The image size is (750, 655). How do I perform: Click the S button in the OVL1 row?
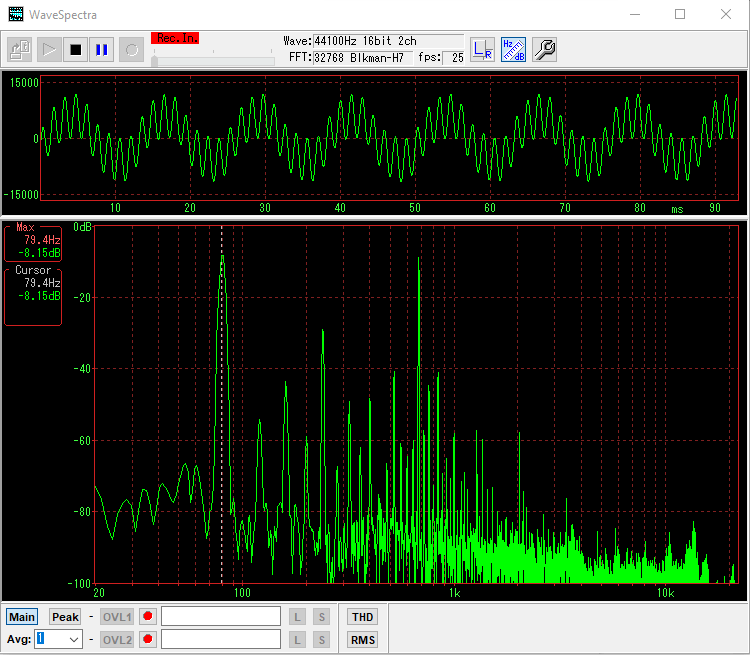point(321,617)
